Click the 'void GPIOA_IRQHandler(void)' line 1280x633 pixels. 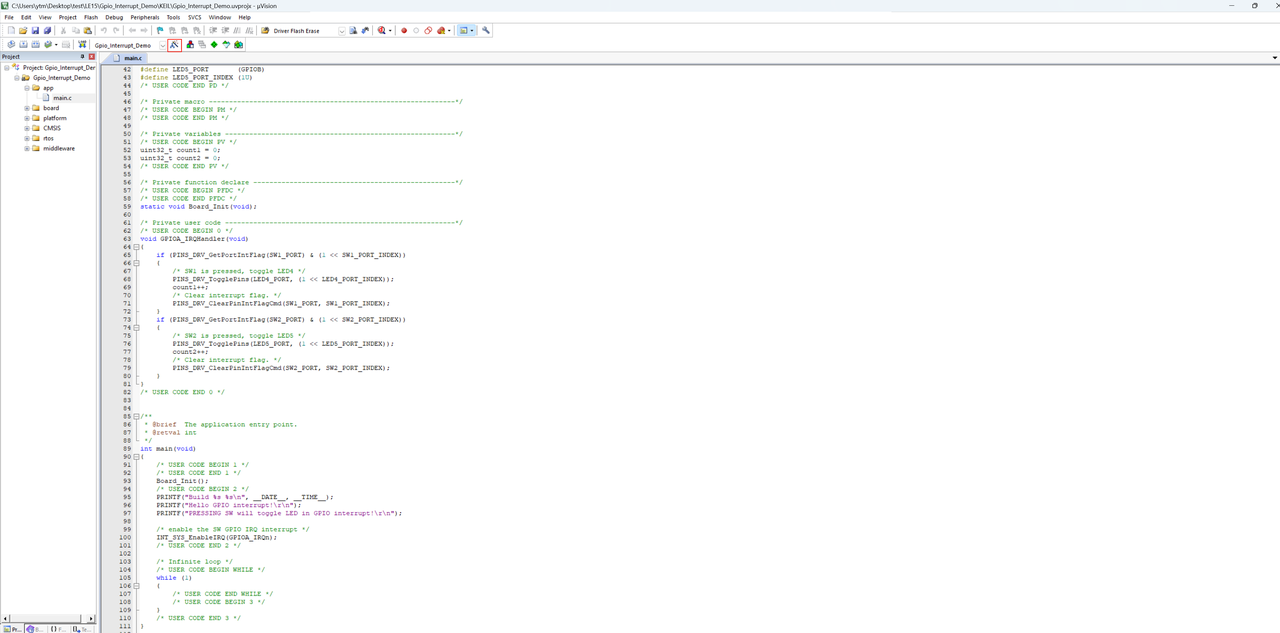pyautogui.click(x=194, y=239)
